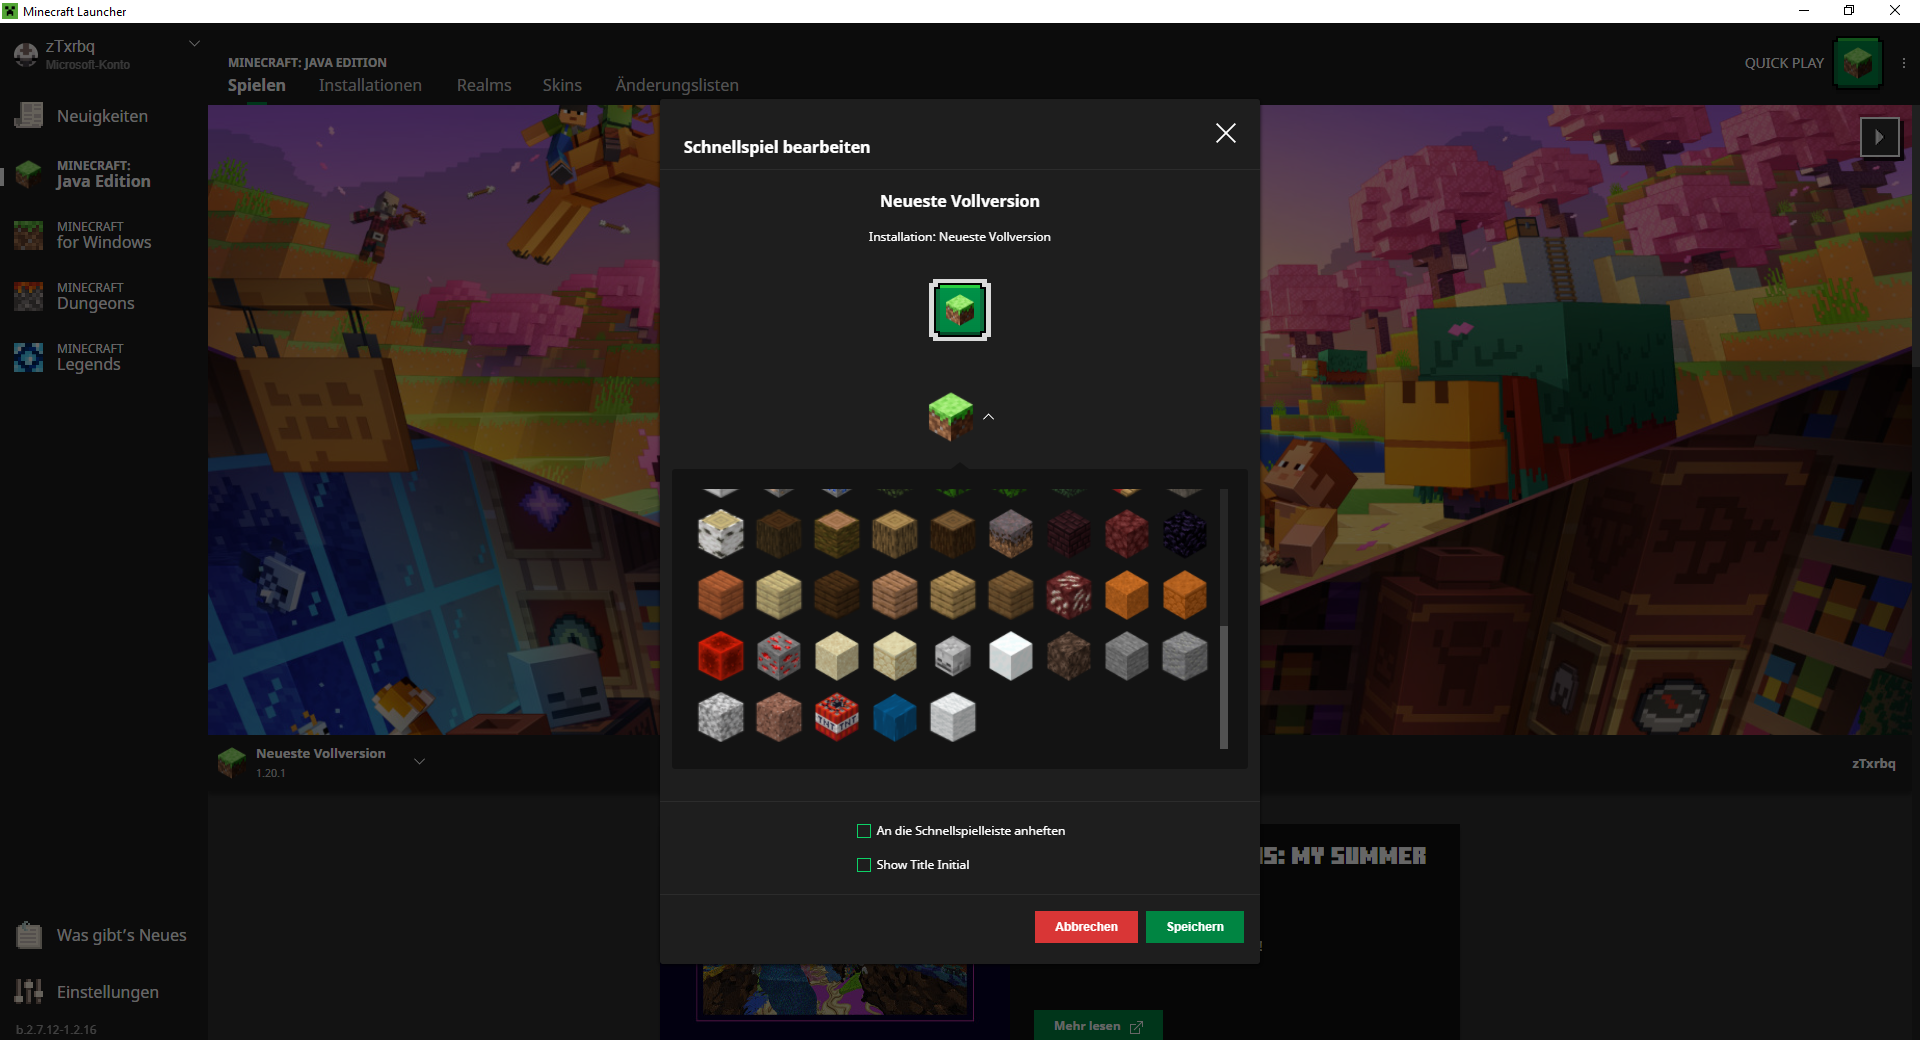This screenshot has width=1920, height=1040.
Task: Select the snow block beside the skull
Action: click(1011, 657)
